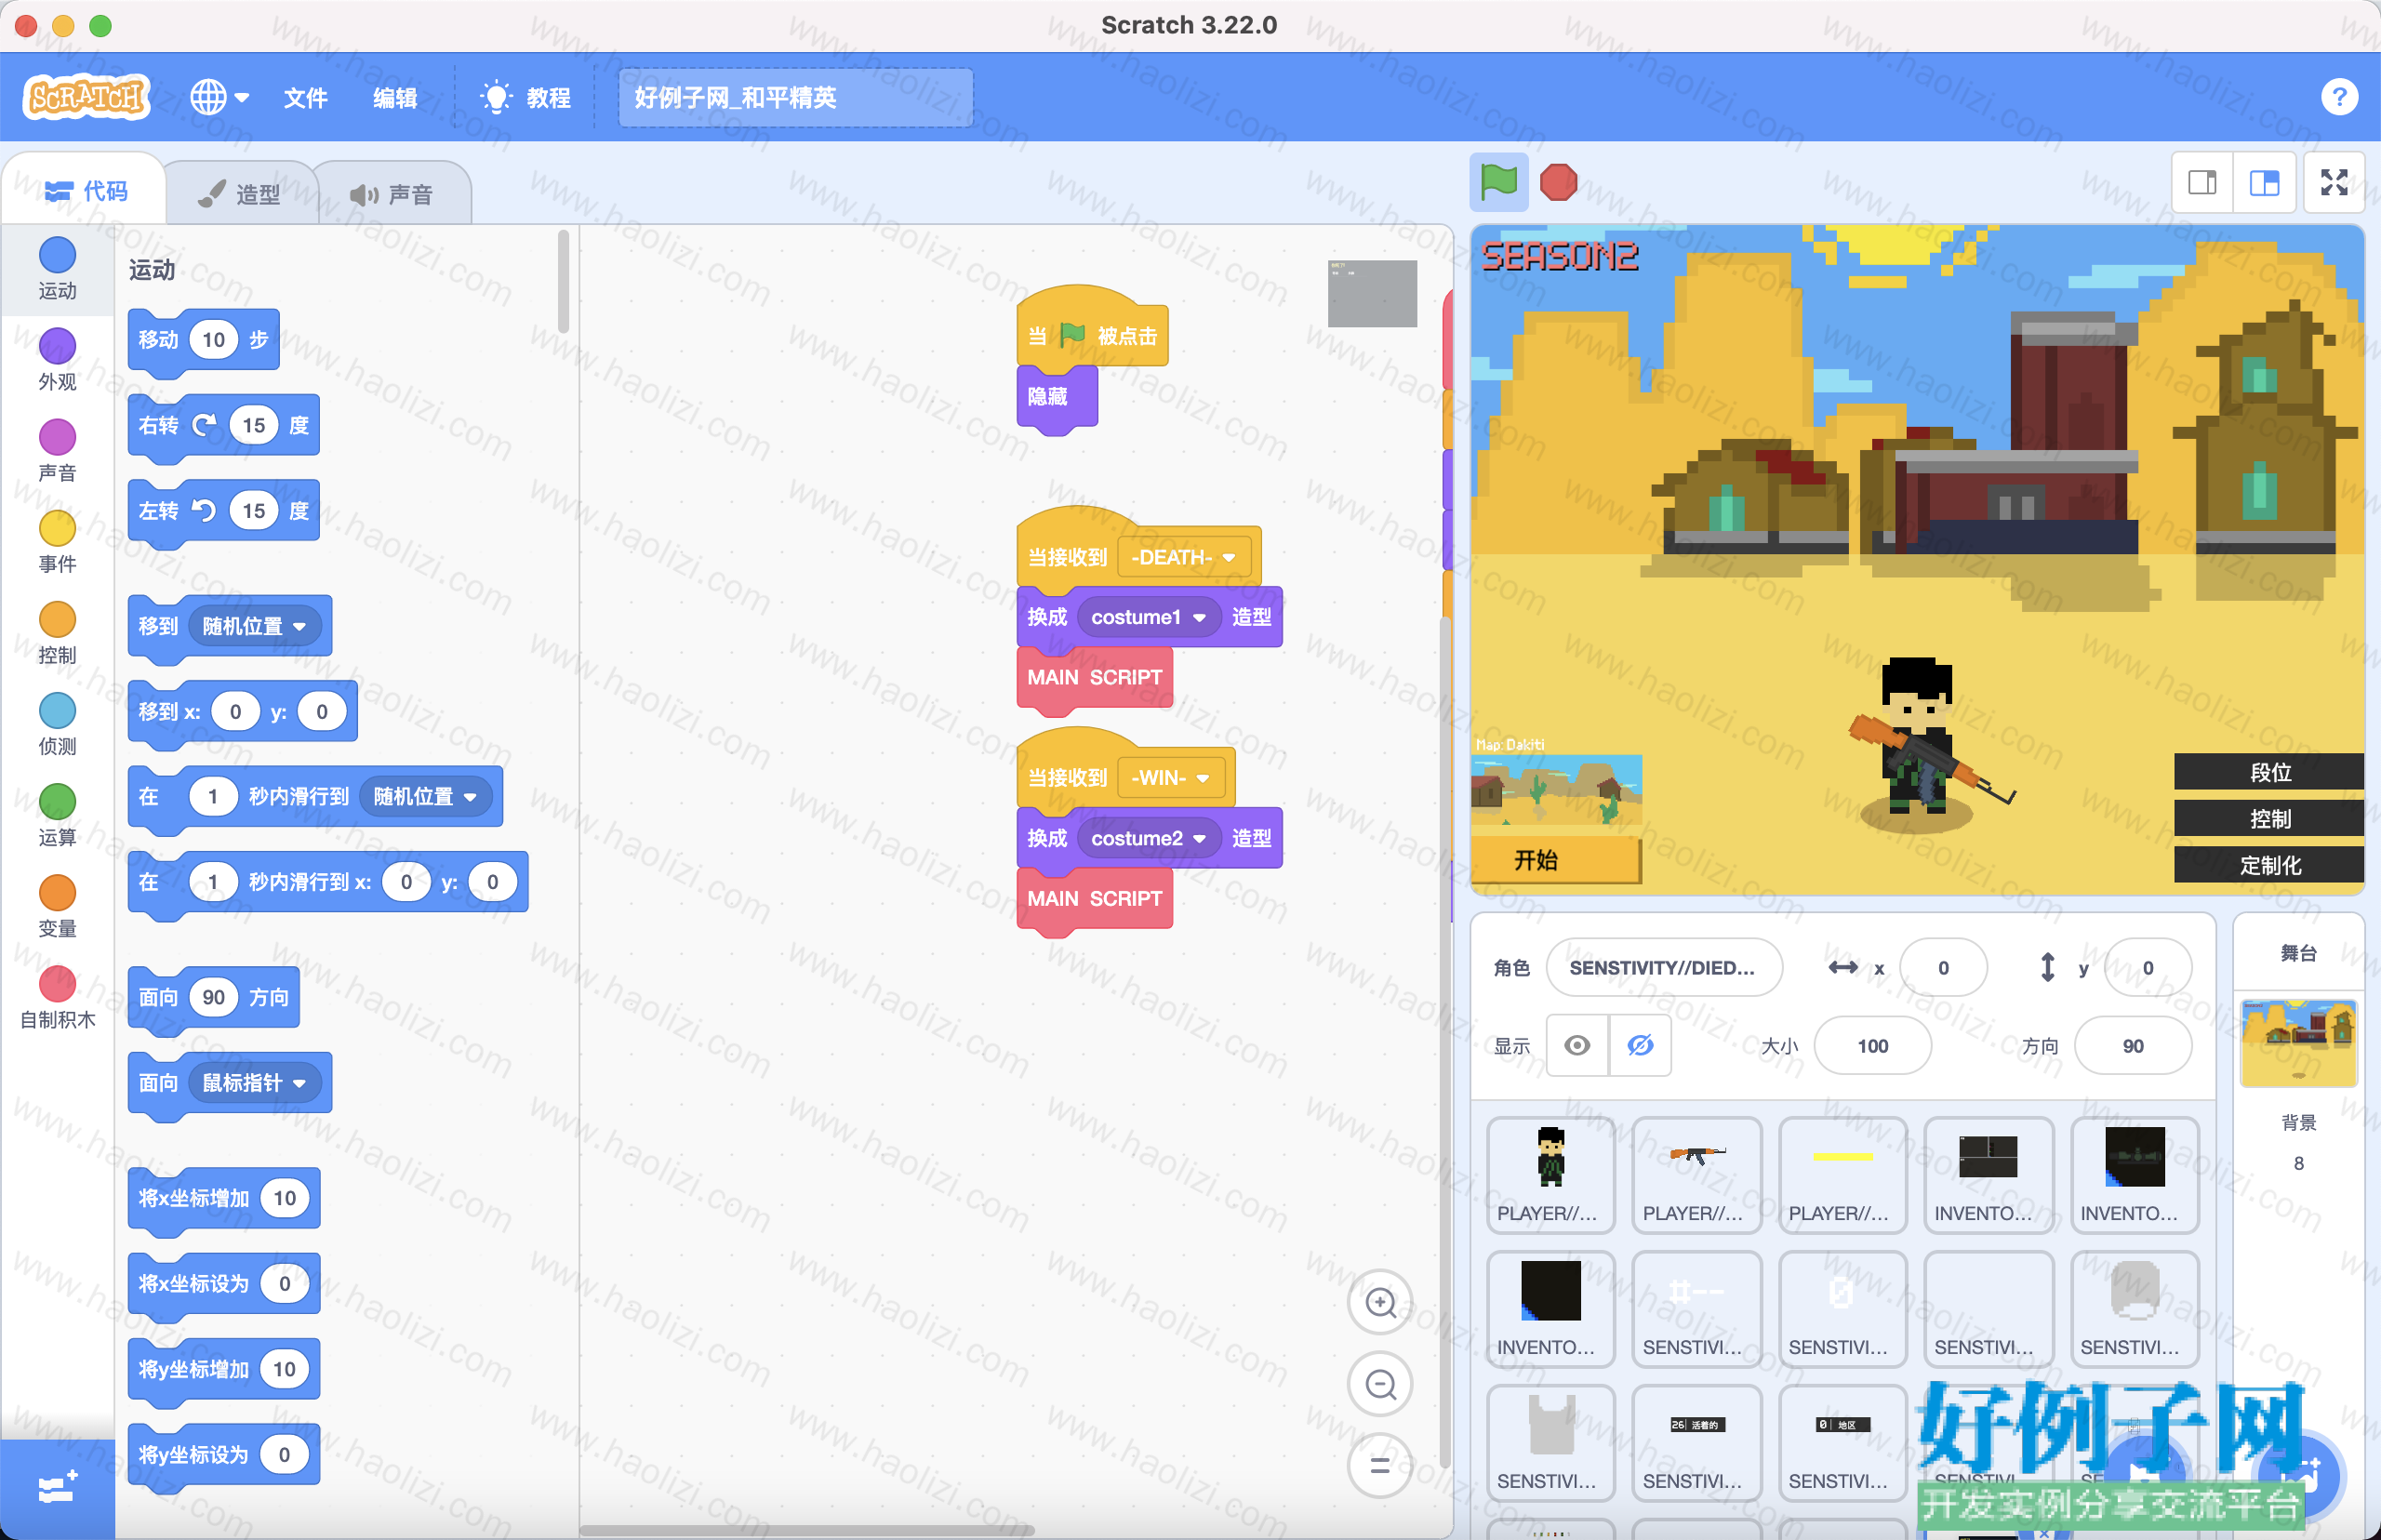Zoom out the code workspace
The width and height of the screenshot is (2381, 1540).
point(1380,1384)
